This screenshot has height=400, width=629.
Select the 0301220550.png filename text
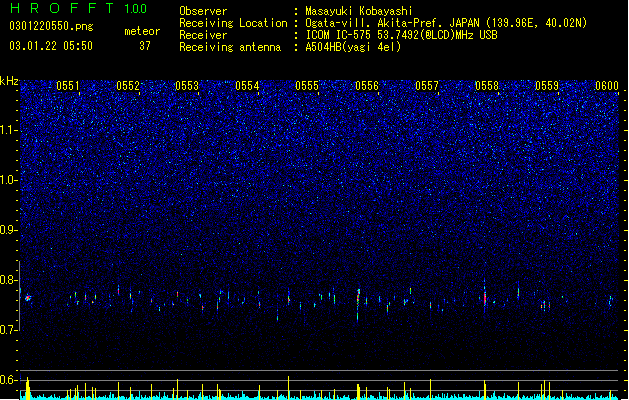tap(51, 26)
